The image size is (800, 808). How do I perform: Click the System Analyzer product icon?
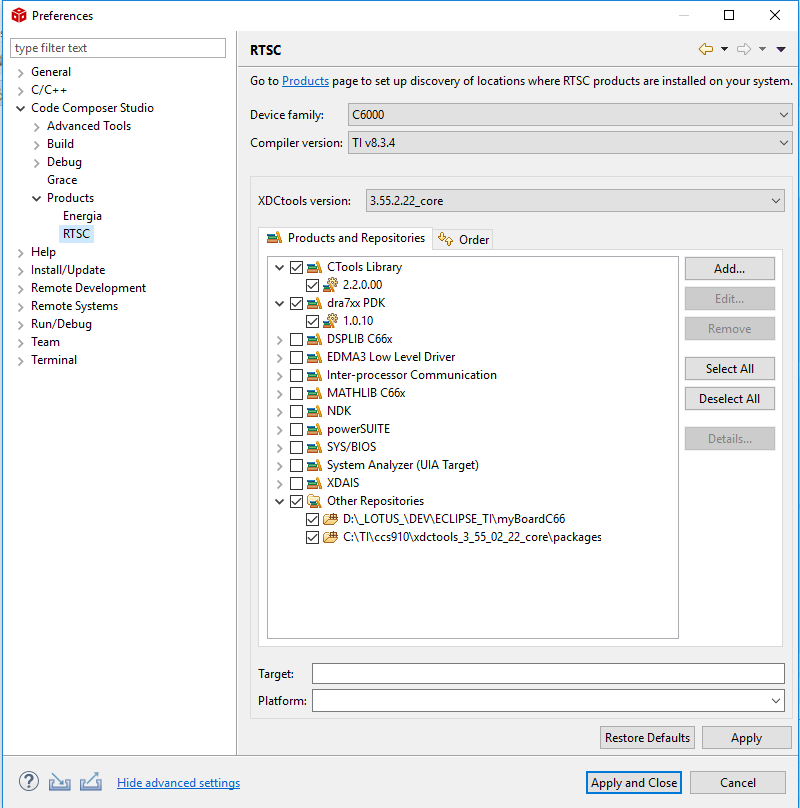(314, 465)
